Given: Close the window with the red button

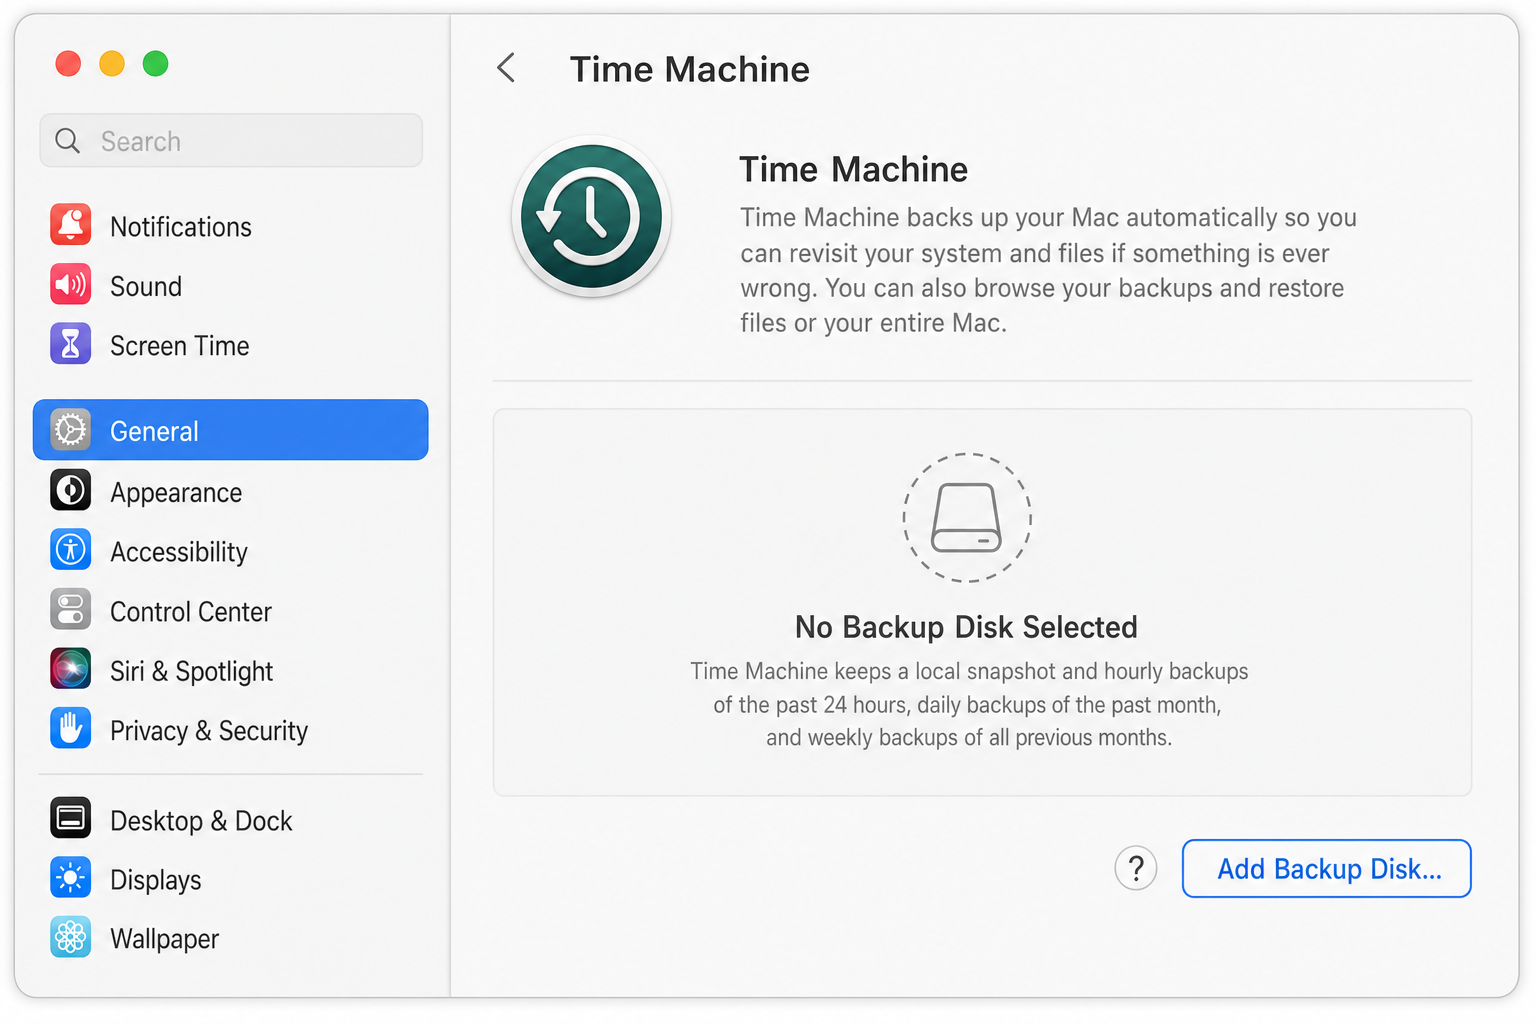Looking at the screenshot, I should pyautogui.click(x=68, y=64).
